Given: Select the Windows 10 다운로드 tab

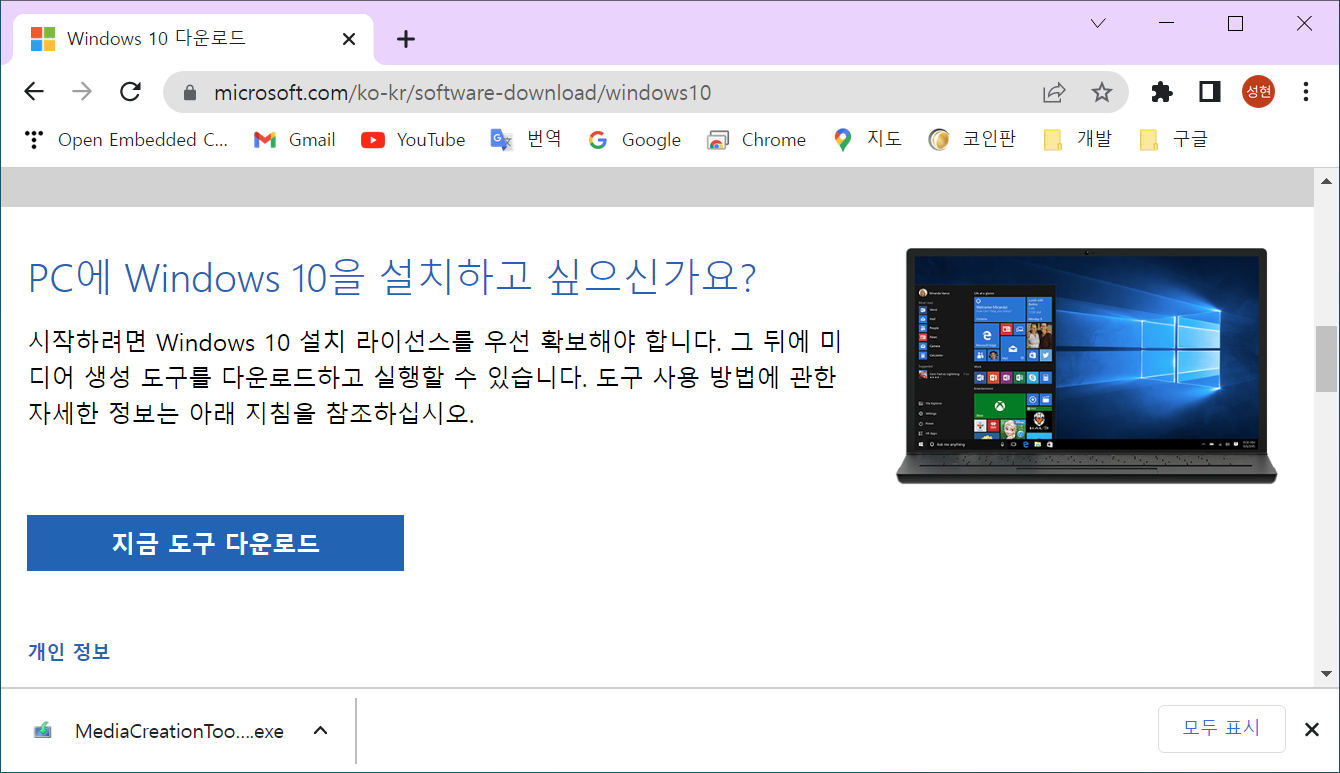Looking at the screenshot, I should (x=193, y=39).
